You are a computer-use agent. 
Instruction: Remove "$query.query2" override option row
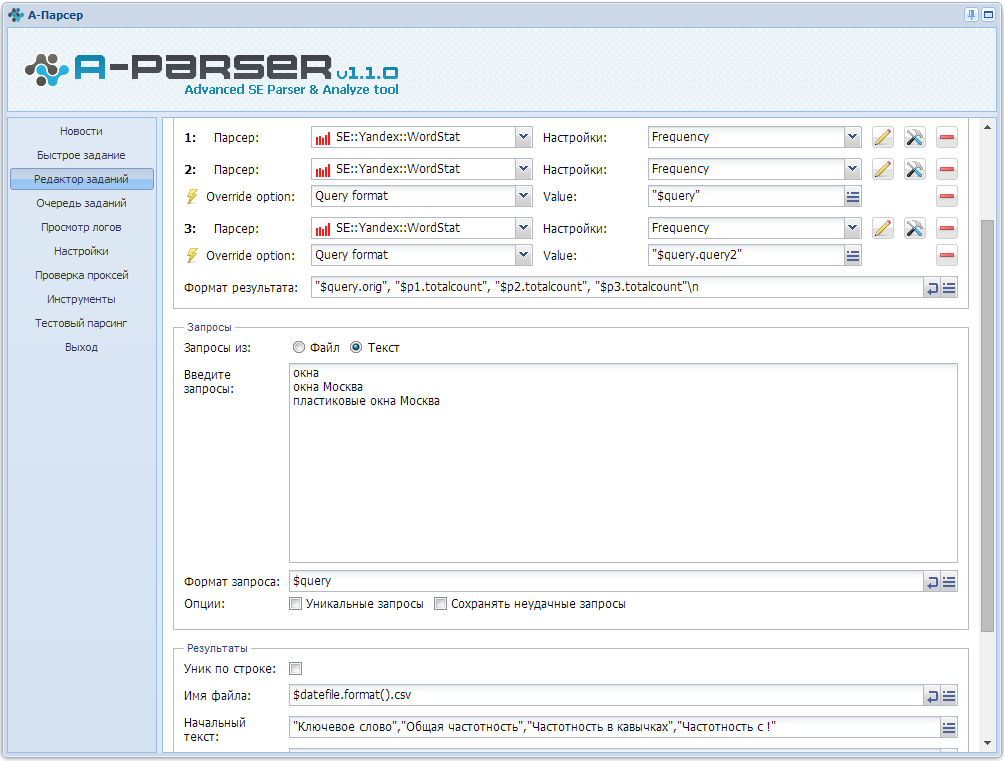(946, 255)
